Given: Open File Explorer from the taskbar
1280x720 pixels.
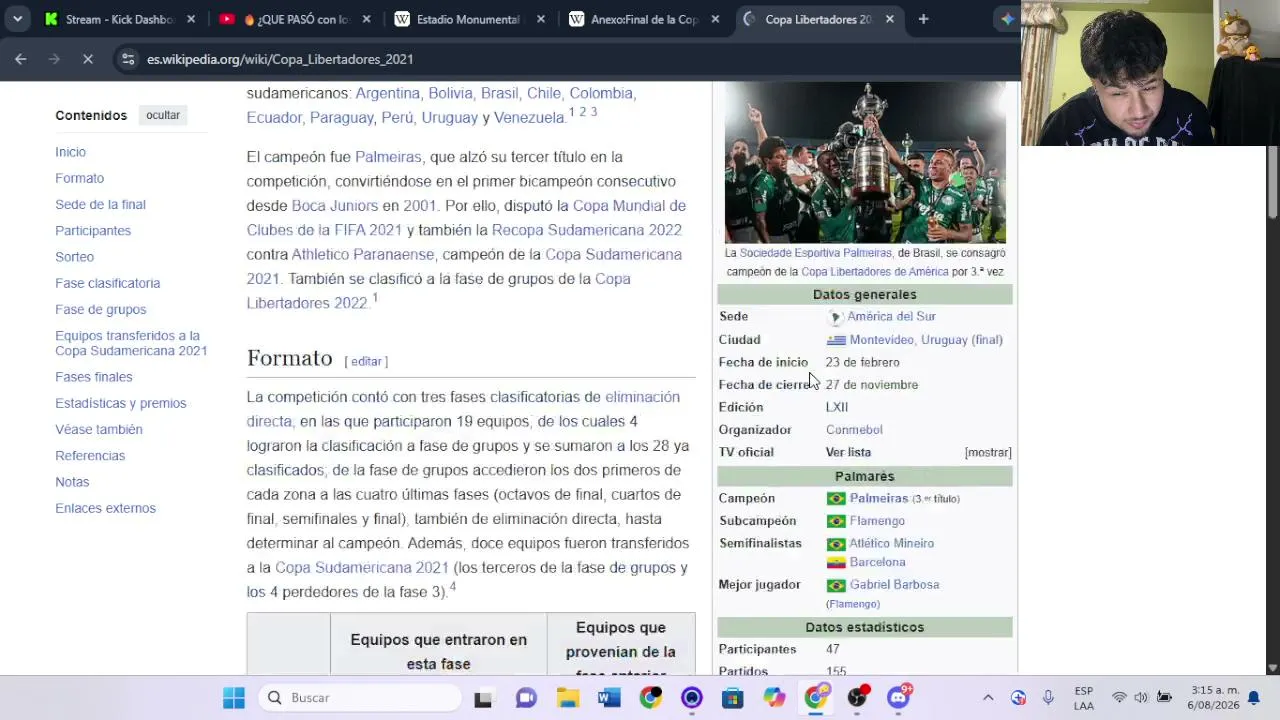Looking at the screenshot, I should (x=568, y=698).
